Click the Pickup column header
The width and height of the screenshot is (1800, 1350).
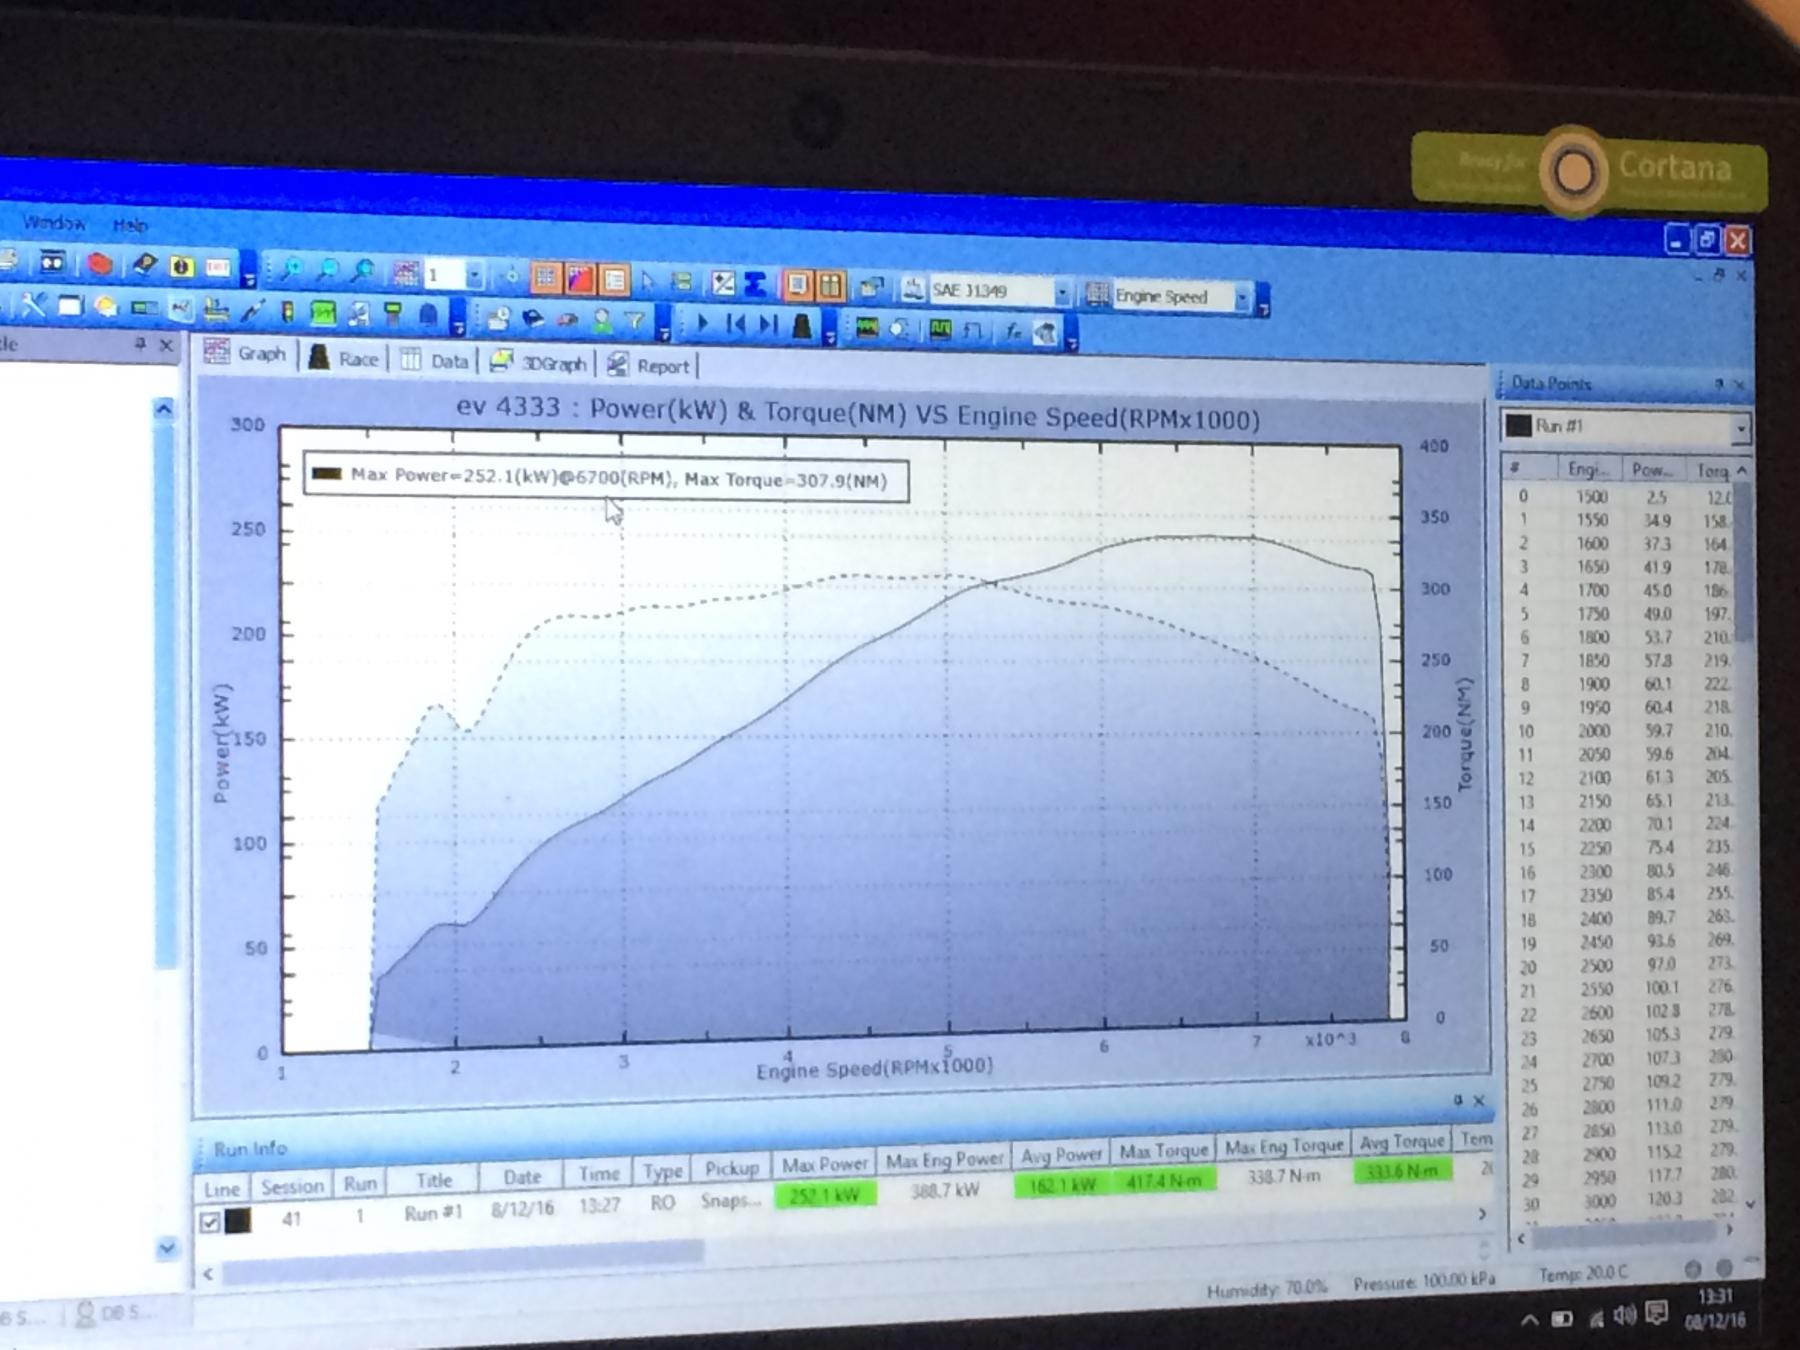tap(731, 1168)
